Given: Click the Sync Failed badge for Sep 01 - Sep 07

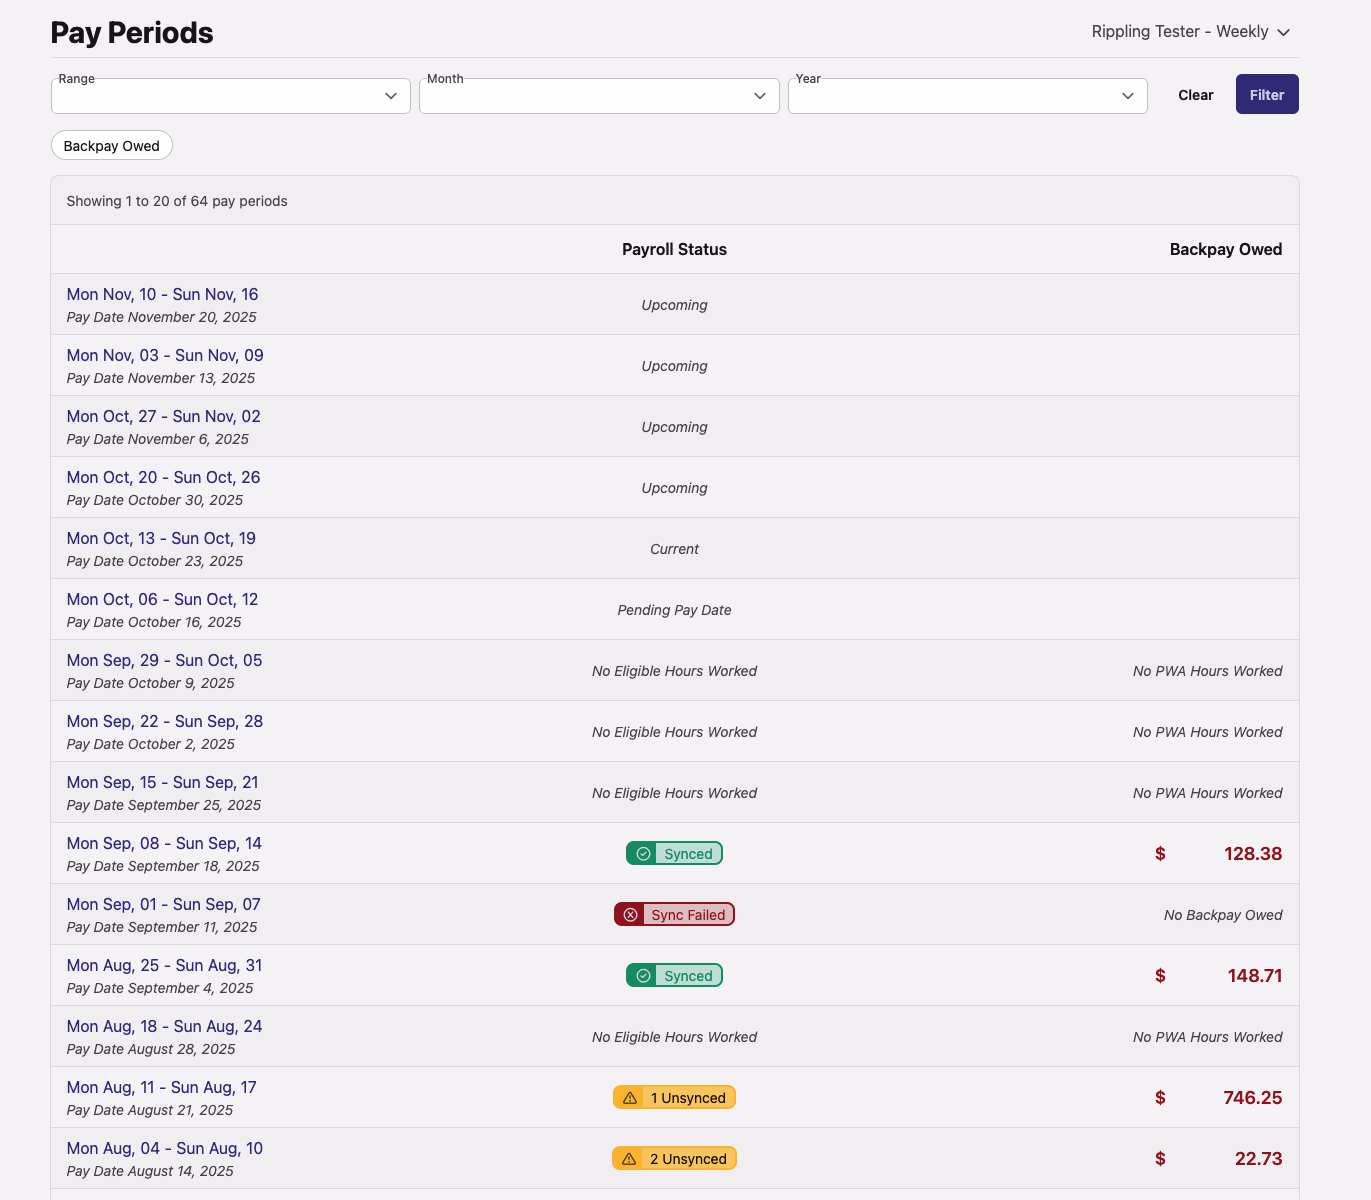Looking at the screenshot, I should click(674, 914).
